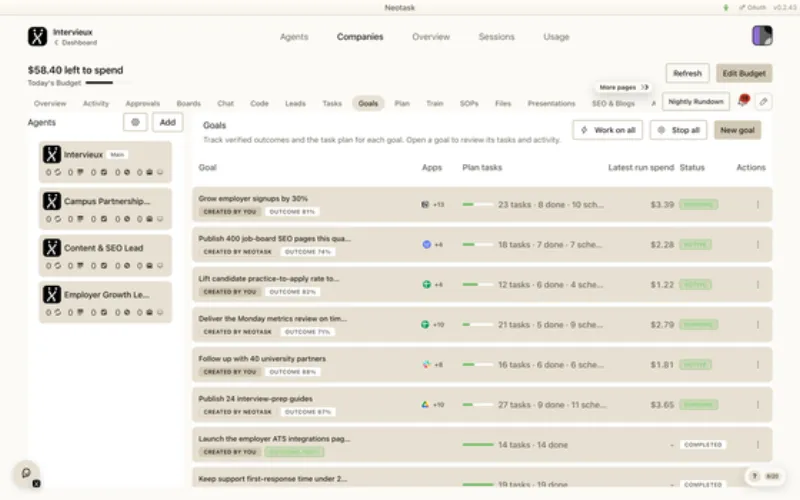Image resolution: width=800 pixels, height=500 pixels.
Task: Create a New goal
Action: pyautogui.click(x=737, y=130)
